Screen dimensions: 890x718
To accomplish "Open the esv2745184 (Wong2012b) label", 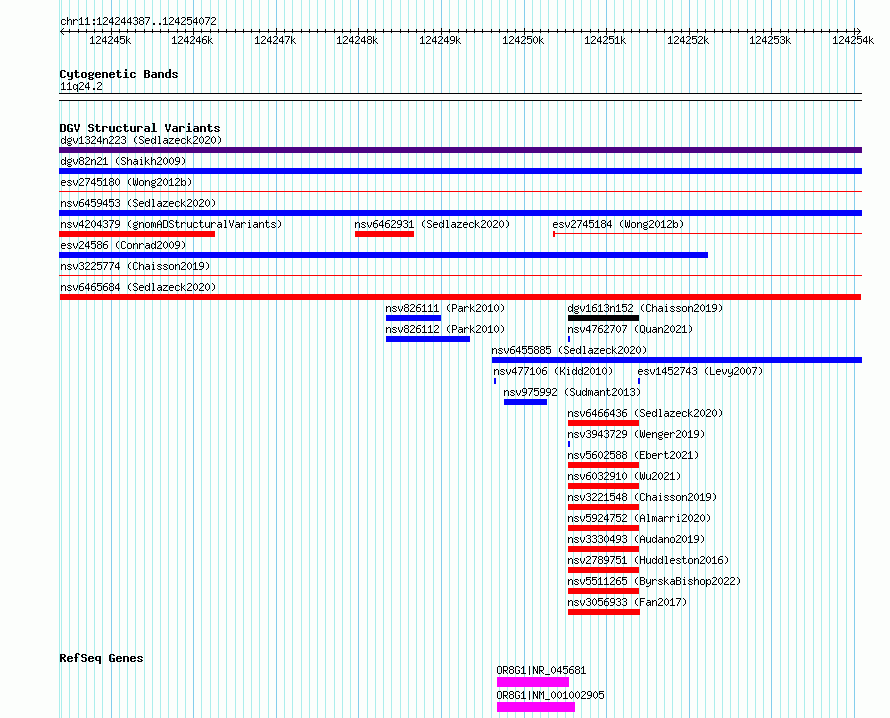I will (618, 224).
